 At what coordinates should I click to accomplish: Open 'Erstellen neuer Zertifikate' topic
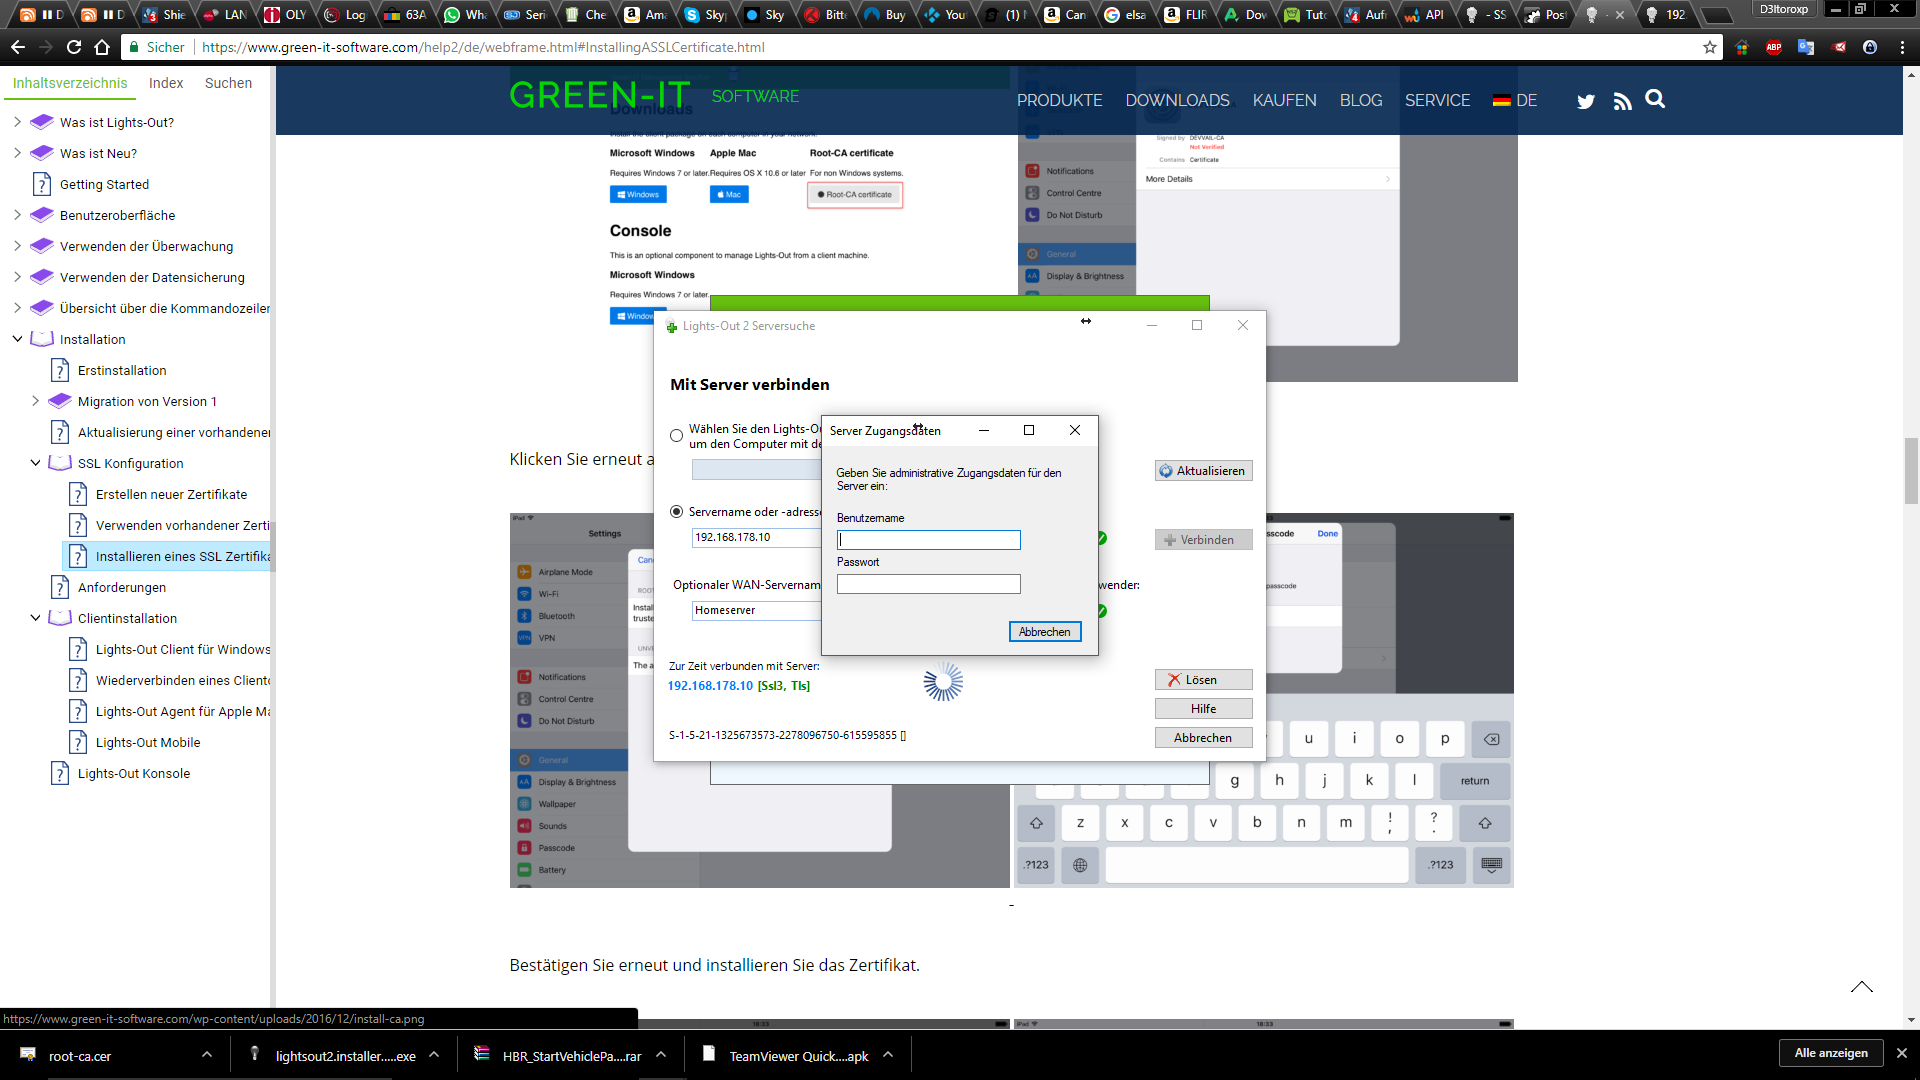click(x=171, y=494)
